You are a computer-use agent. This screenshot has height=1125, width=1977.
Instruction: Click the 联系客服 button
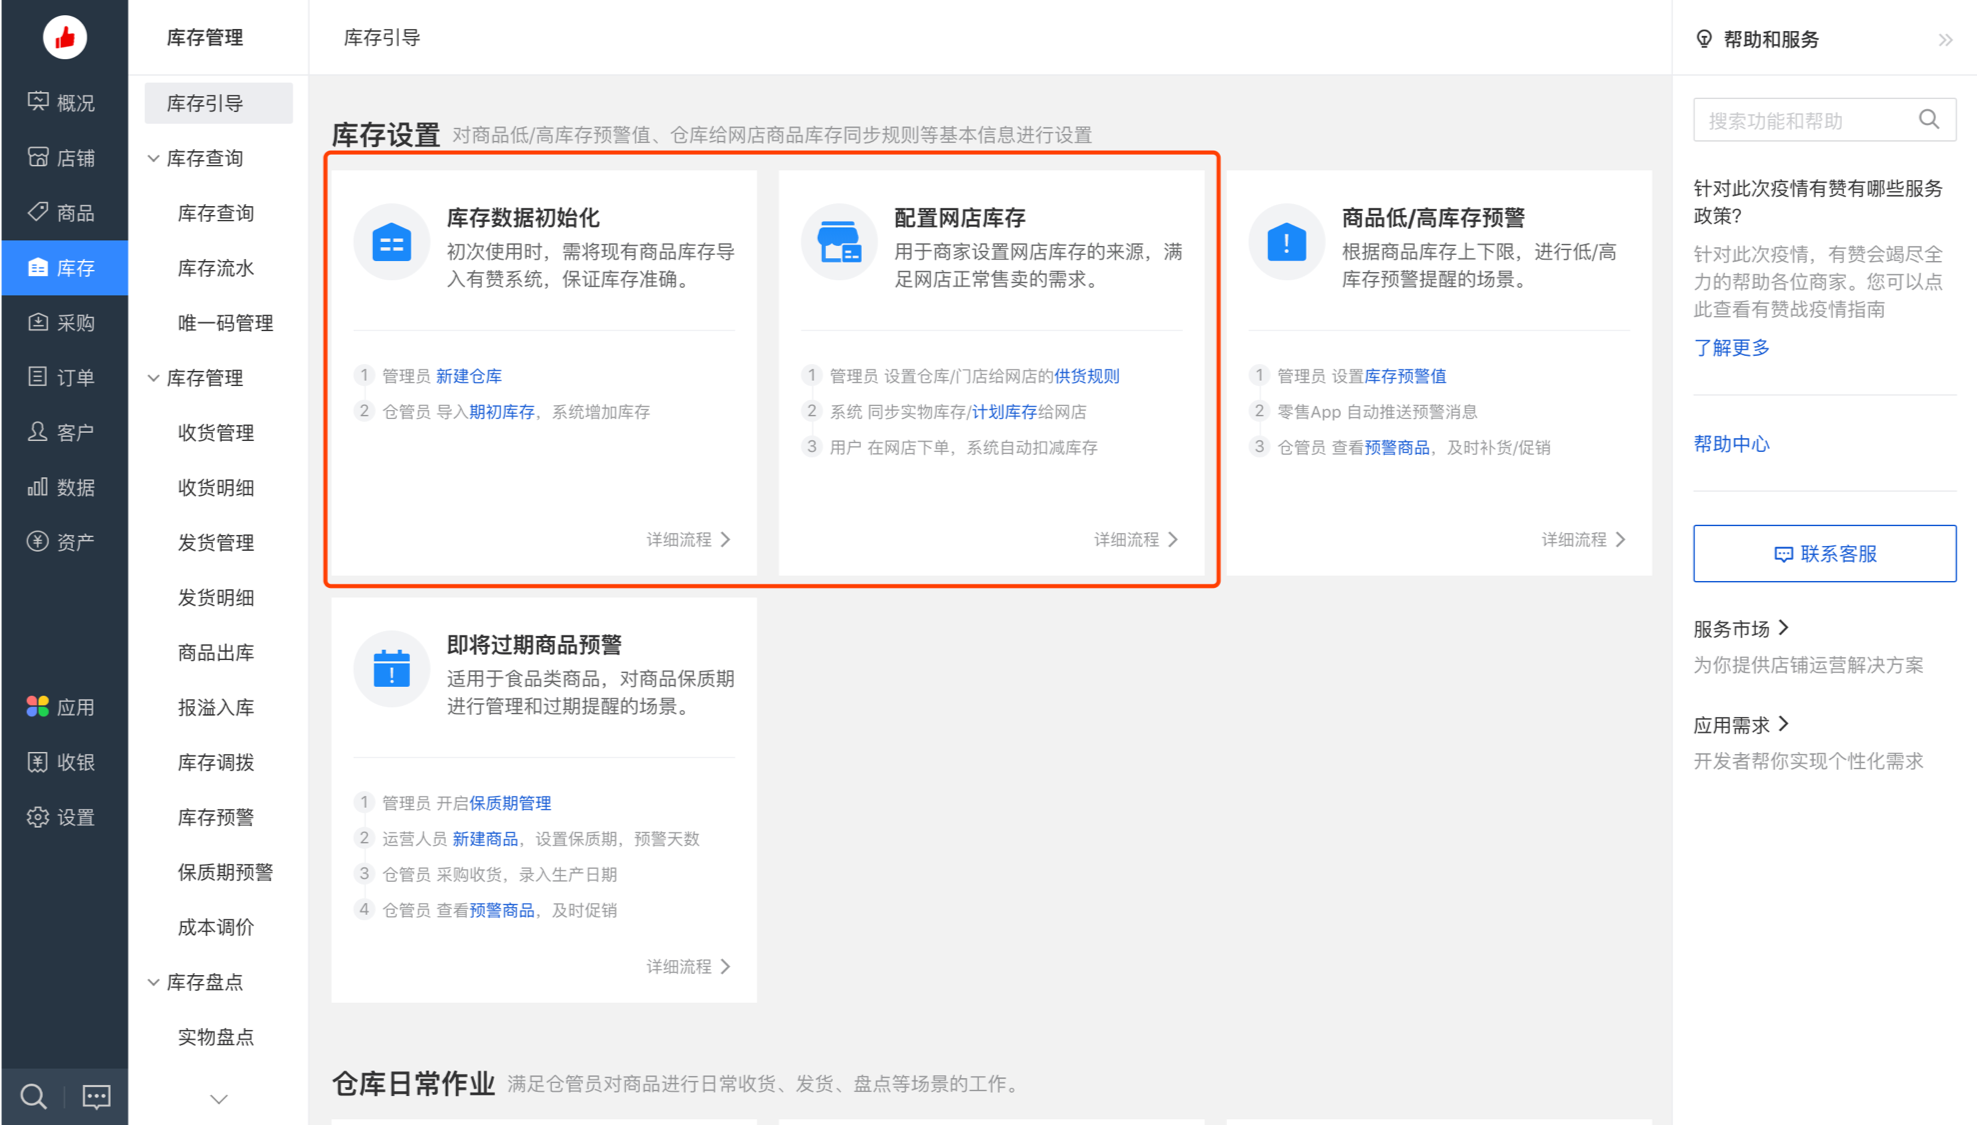(1824, 553)
